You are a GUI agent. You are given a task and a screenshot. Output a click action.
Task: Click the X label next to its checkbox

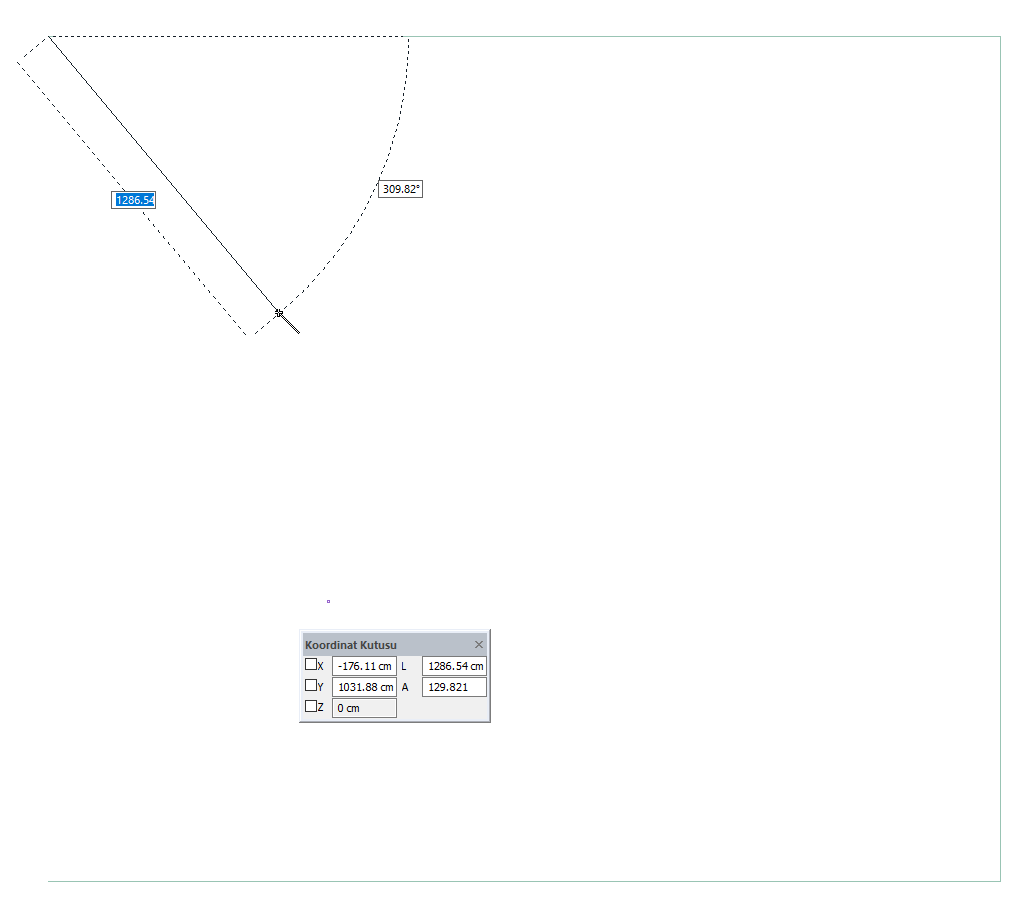(321, 666)
